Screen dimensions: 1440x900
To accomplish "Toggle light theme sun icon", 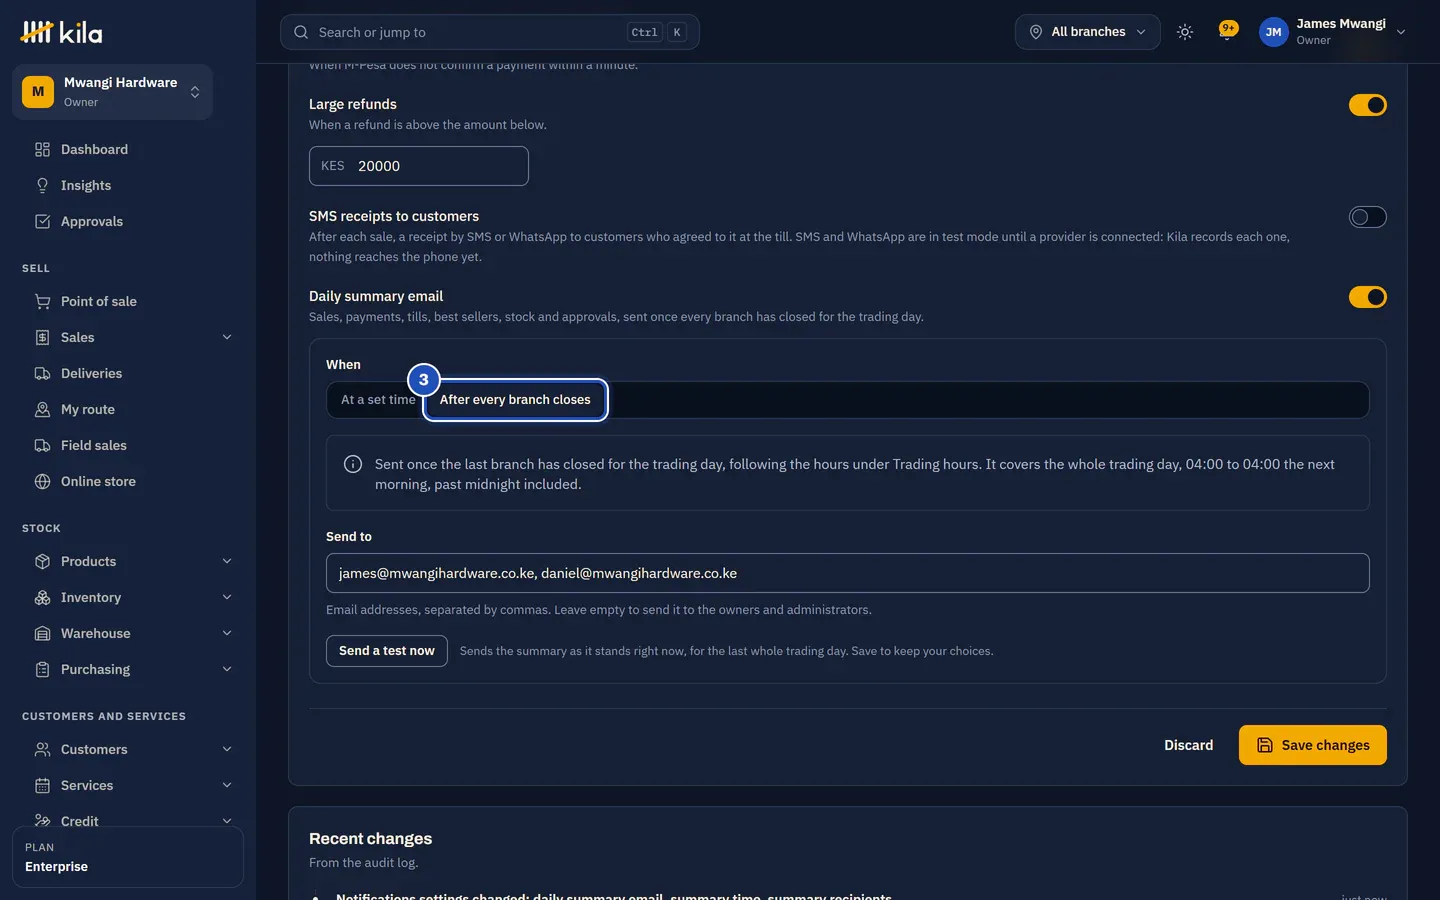I will tap(1185, 32).
